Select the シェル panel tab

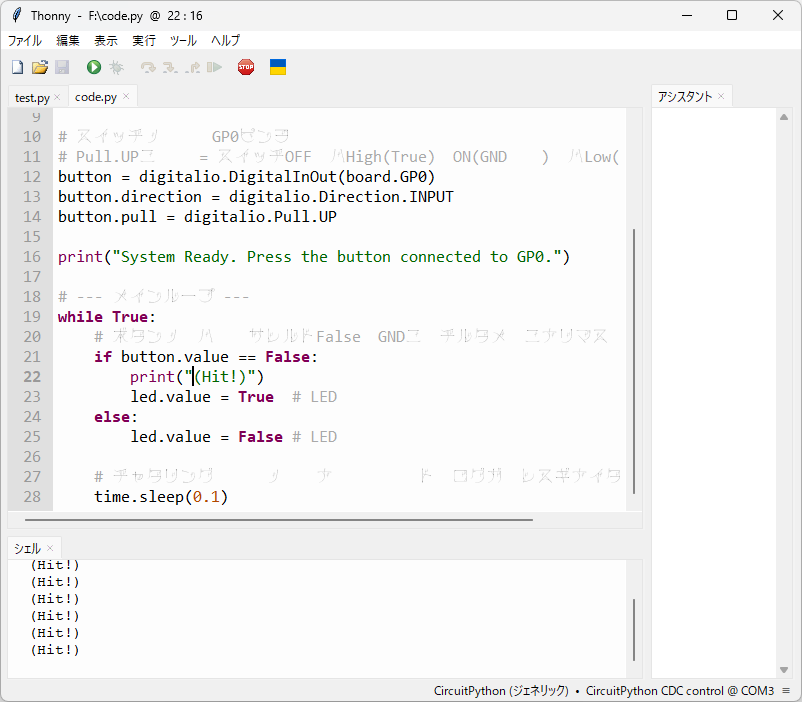27,548
